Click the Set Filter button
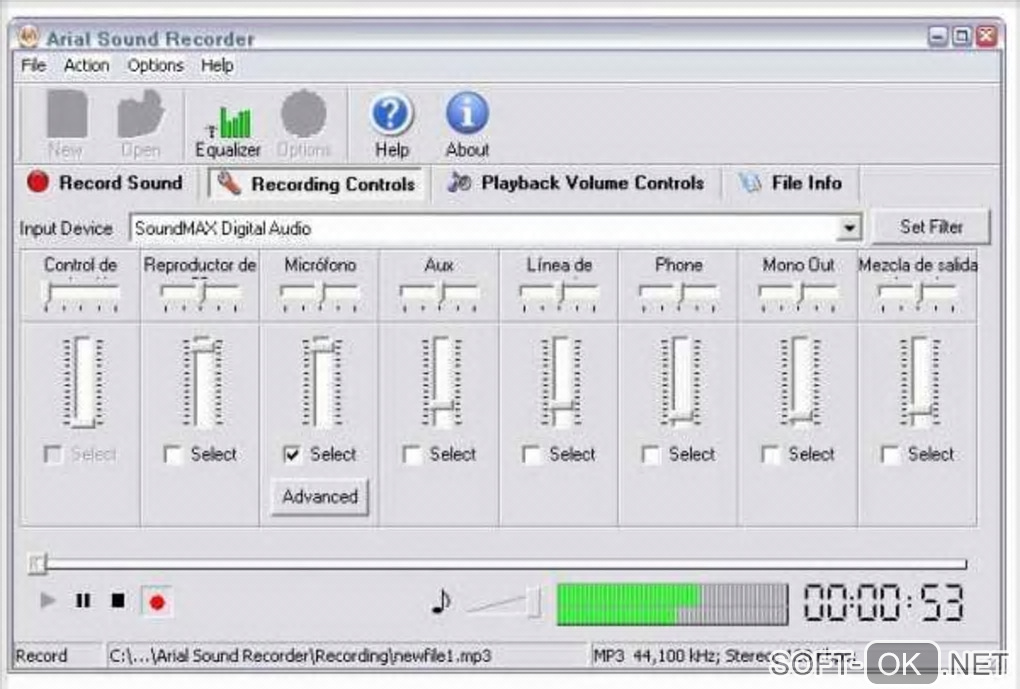The image size is (1020, 689). click(931, 227)
